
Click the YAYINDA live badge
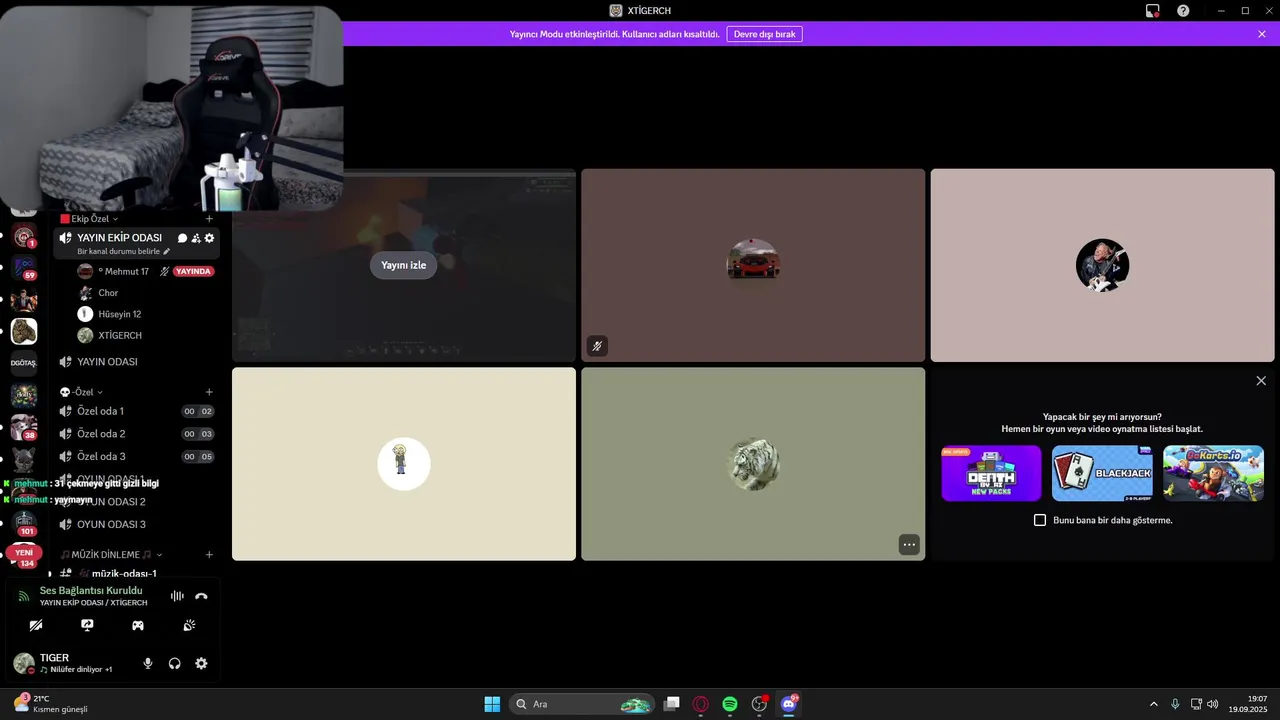193,271
